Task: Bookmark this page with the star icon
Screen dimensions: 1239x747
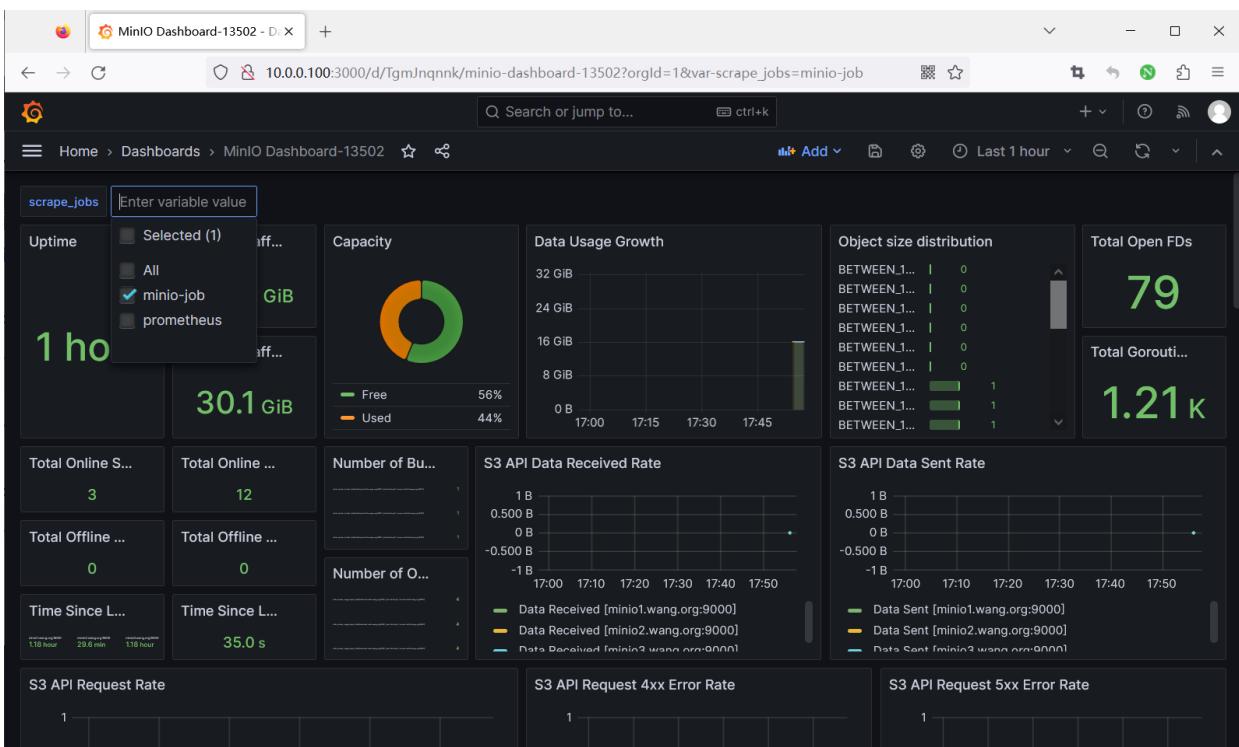Action: click(x=956, y=72)
